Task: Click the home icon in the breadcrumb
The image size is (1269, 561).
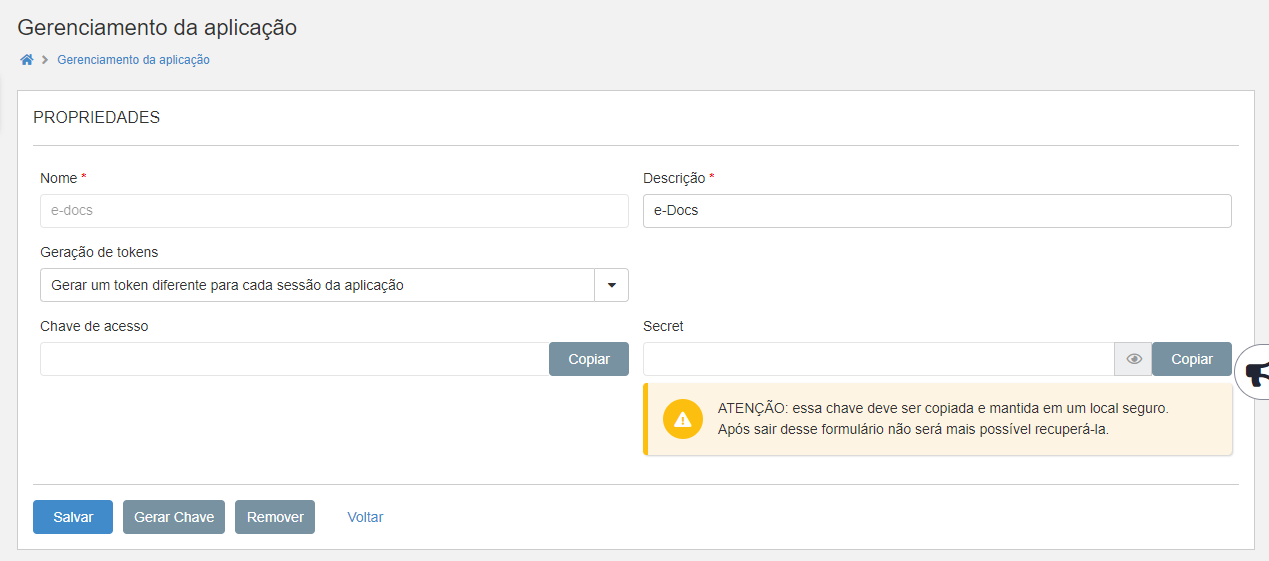Action: pos(27,60)
